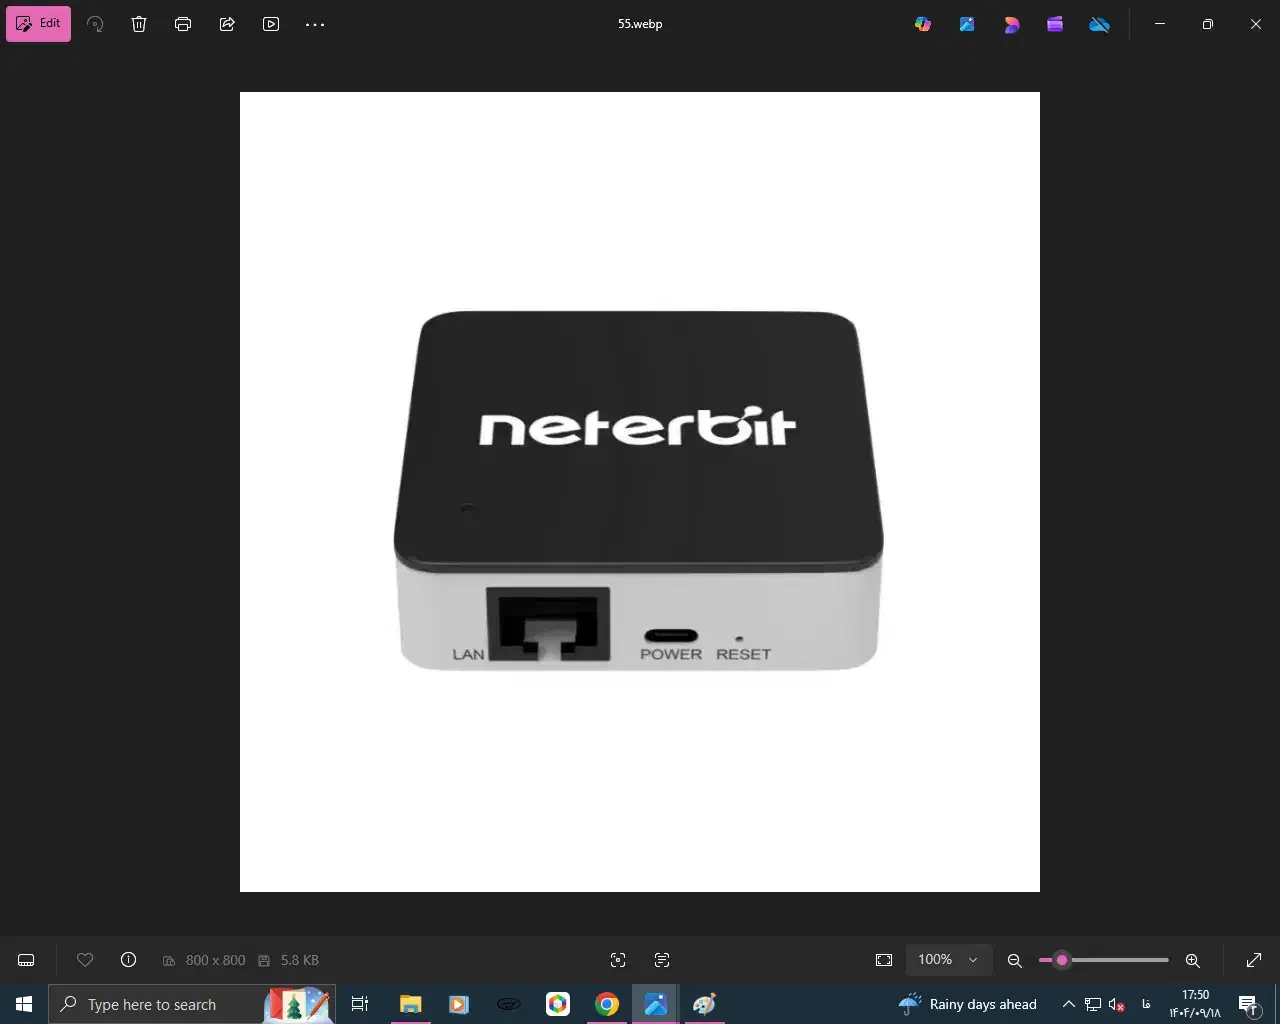Zoom in with plus magnifier
Screen dimensions: 1280x1024
(1192, 960)
